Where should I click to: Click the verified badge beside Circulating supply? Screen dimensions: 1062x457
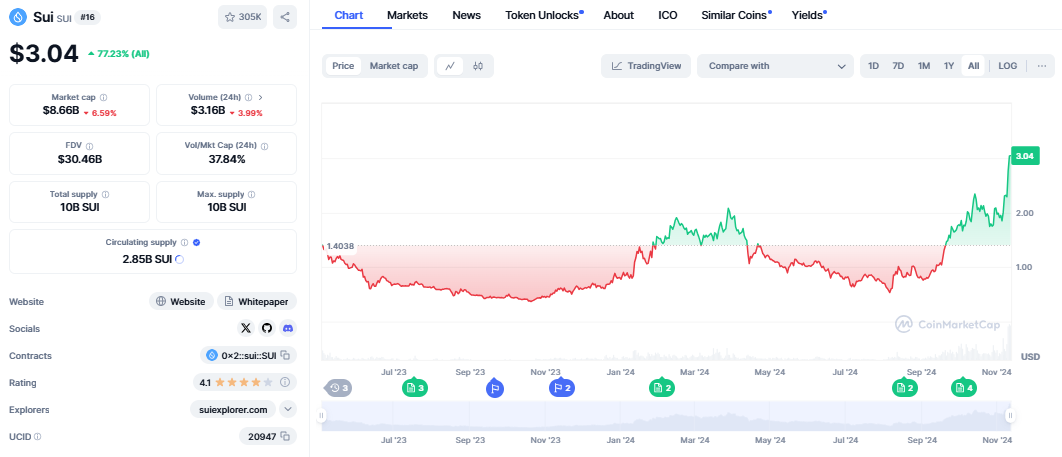(196, 242)
